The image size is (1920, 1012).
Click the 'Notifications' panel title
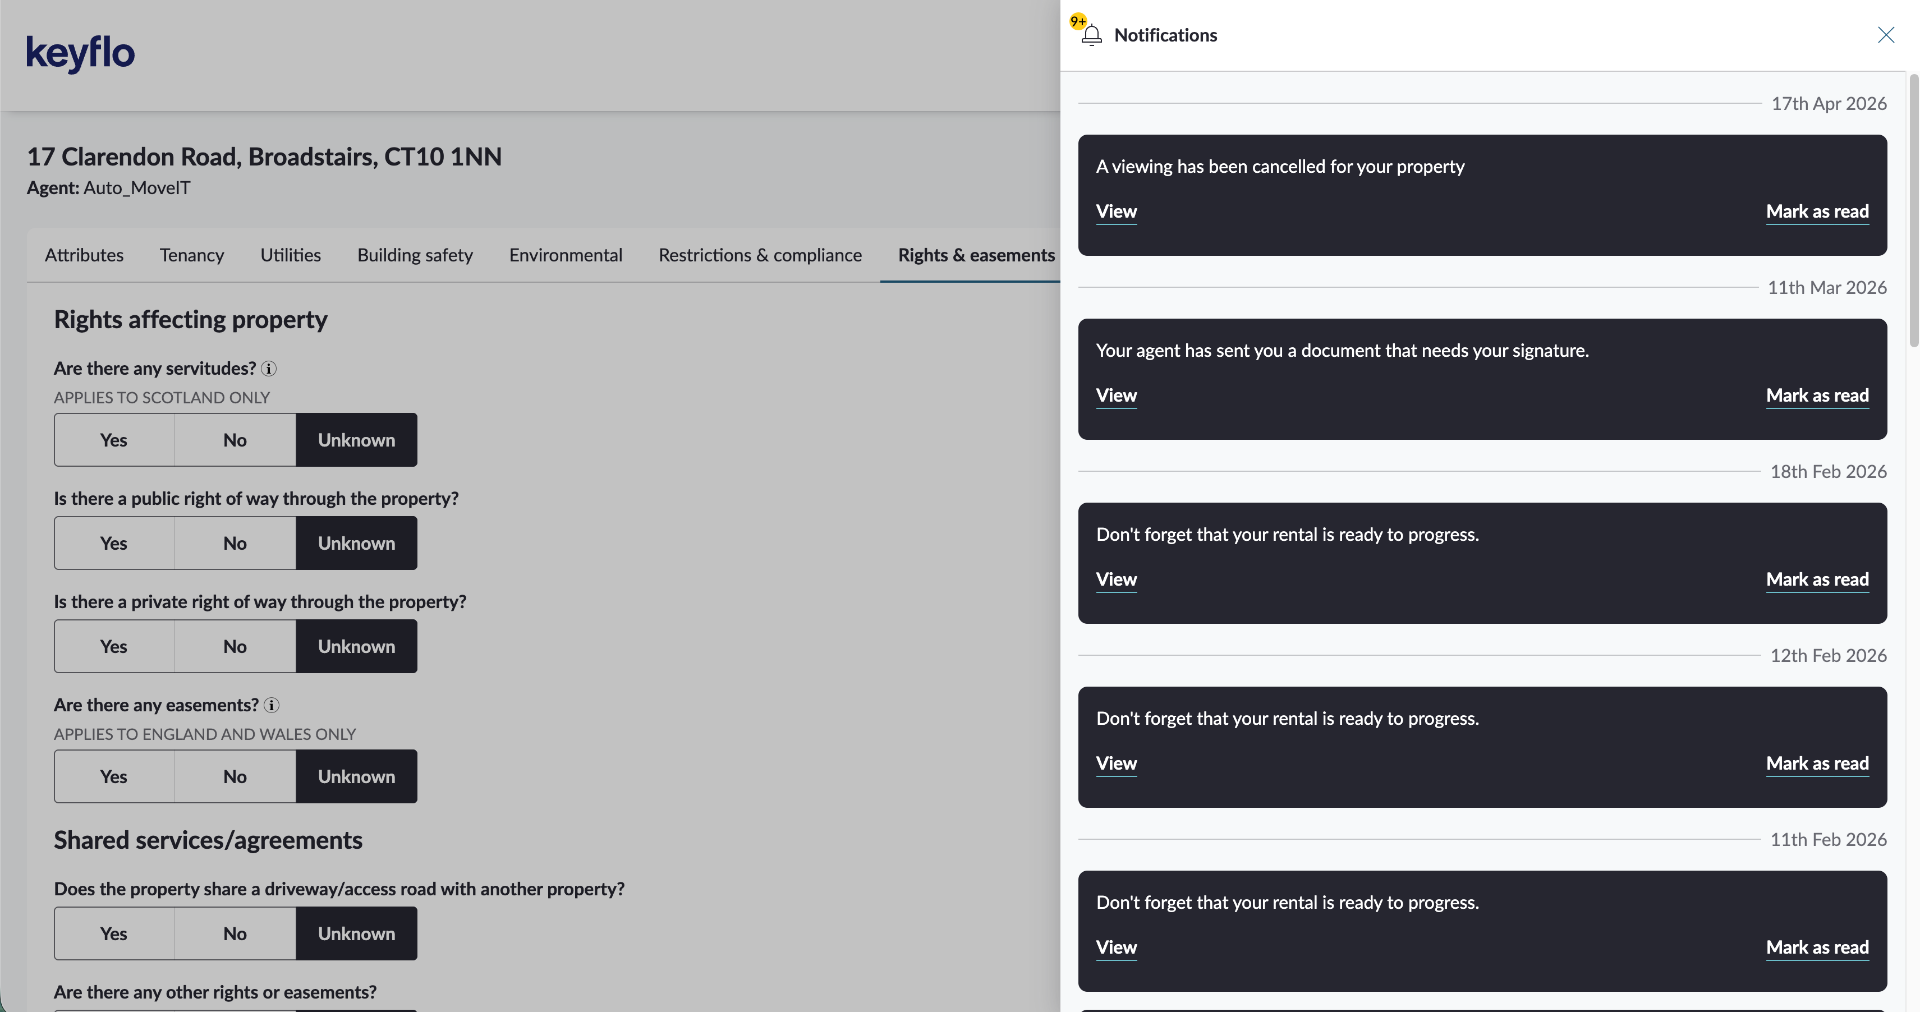(x=1165, y=35)
